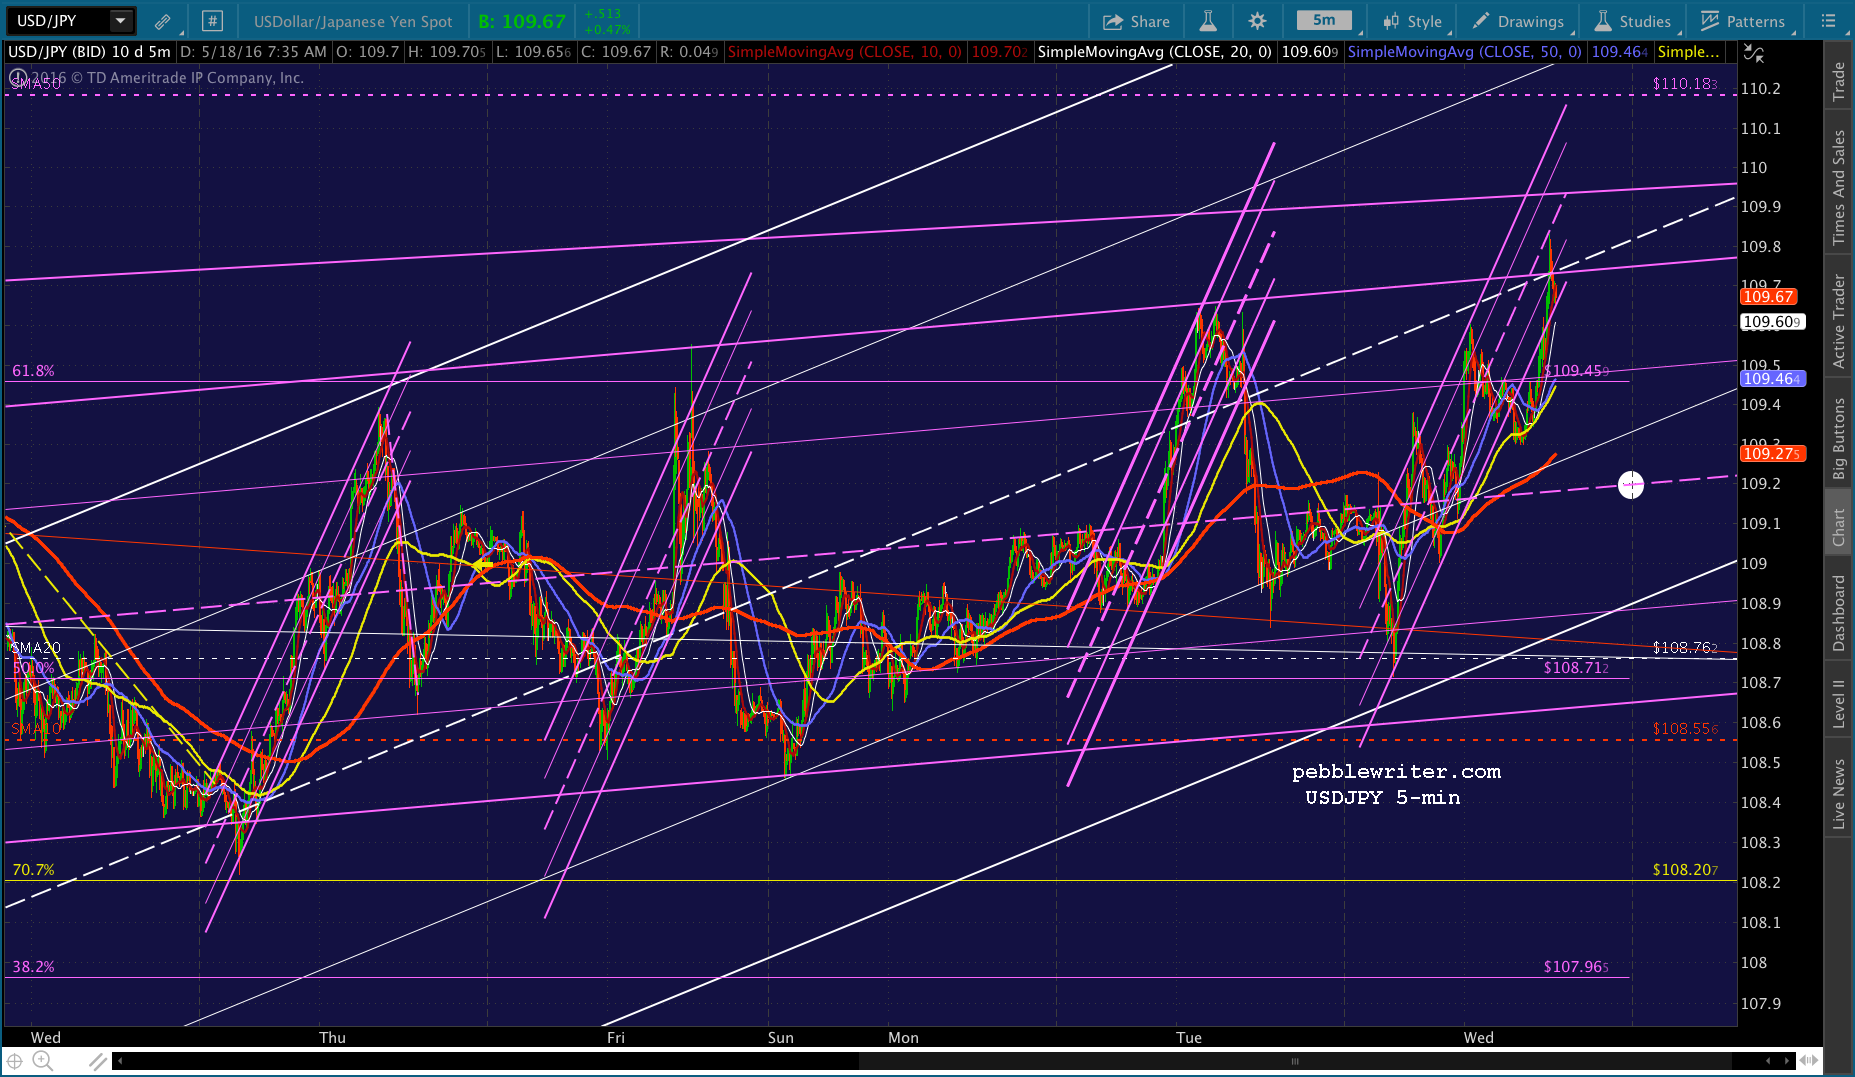The width and height of the screenshot is (1855, 1077).
Task: Open the 5m timeframe dropdown
Action: pyautogui.click(x=1324, y=20)
